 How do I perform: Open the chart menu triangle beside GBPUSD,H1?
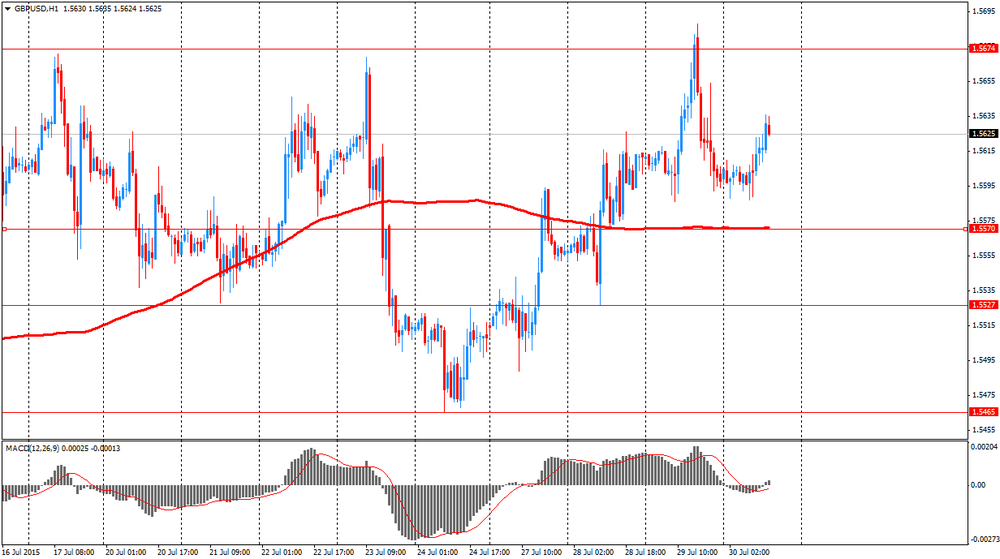coord(7,9)
